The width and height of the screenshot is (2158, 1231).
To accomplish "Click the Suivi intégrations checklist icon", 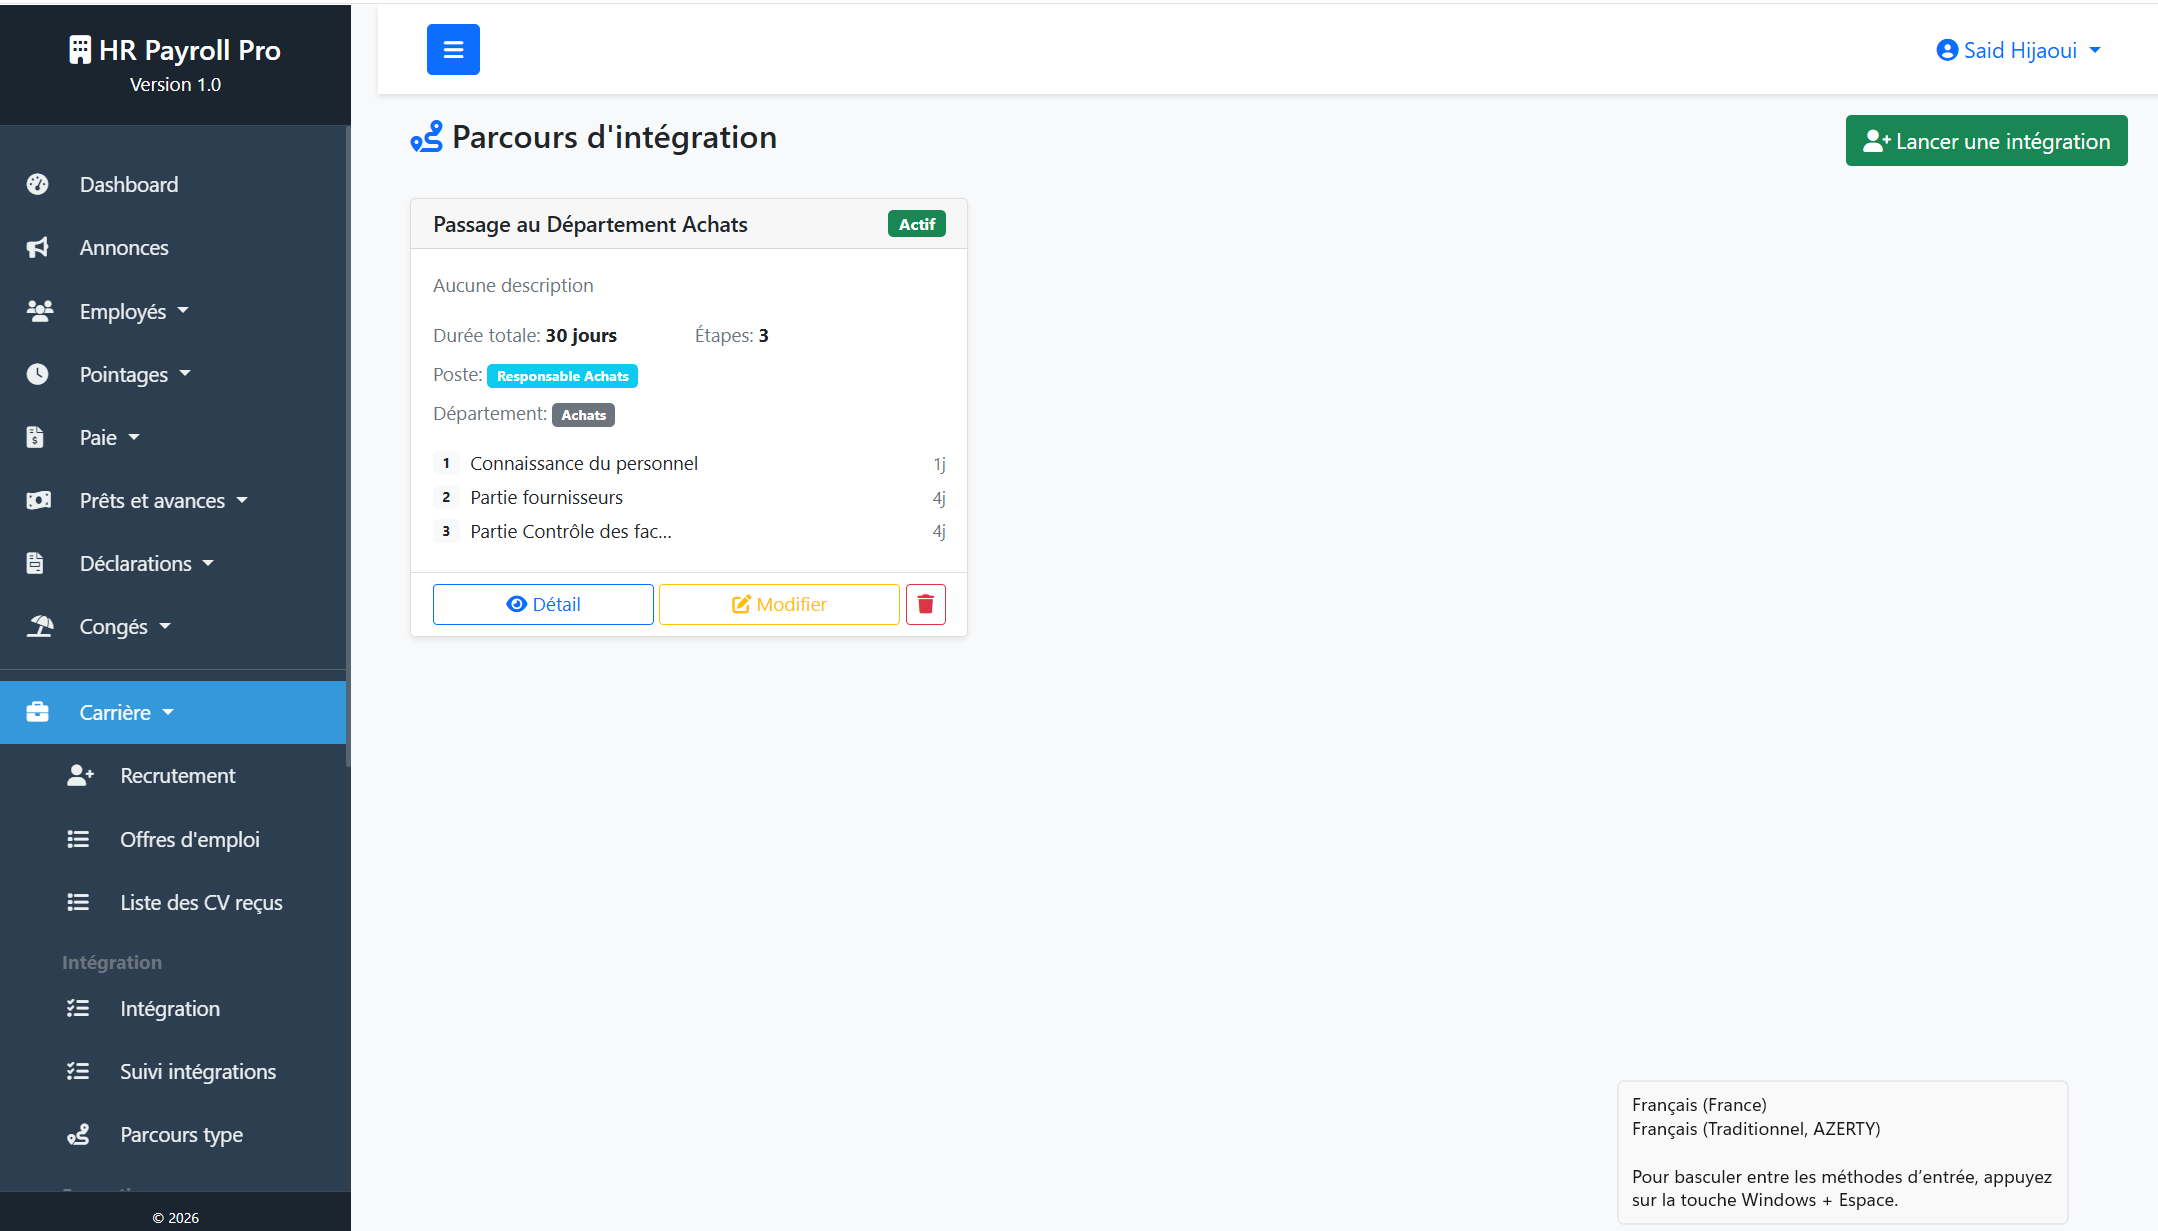I will coord(78,1071).
